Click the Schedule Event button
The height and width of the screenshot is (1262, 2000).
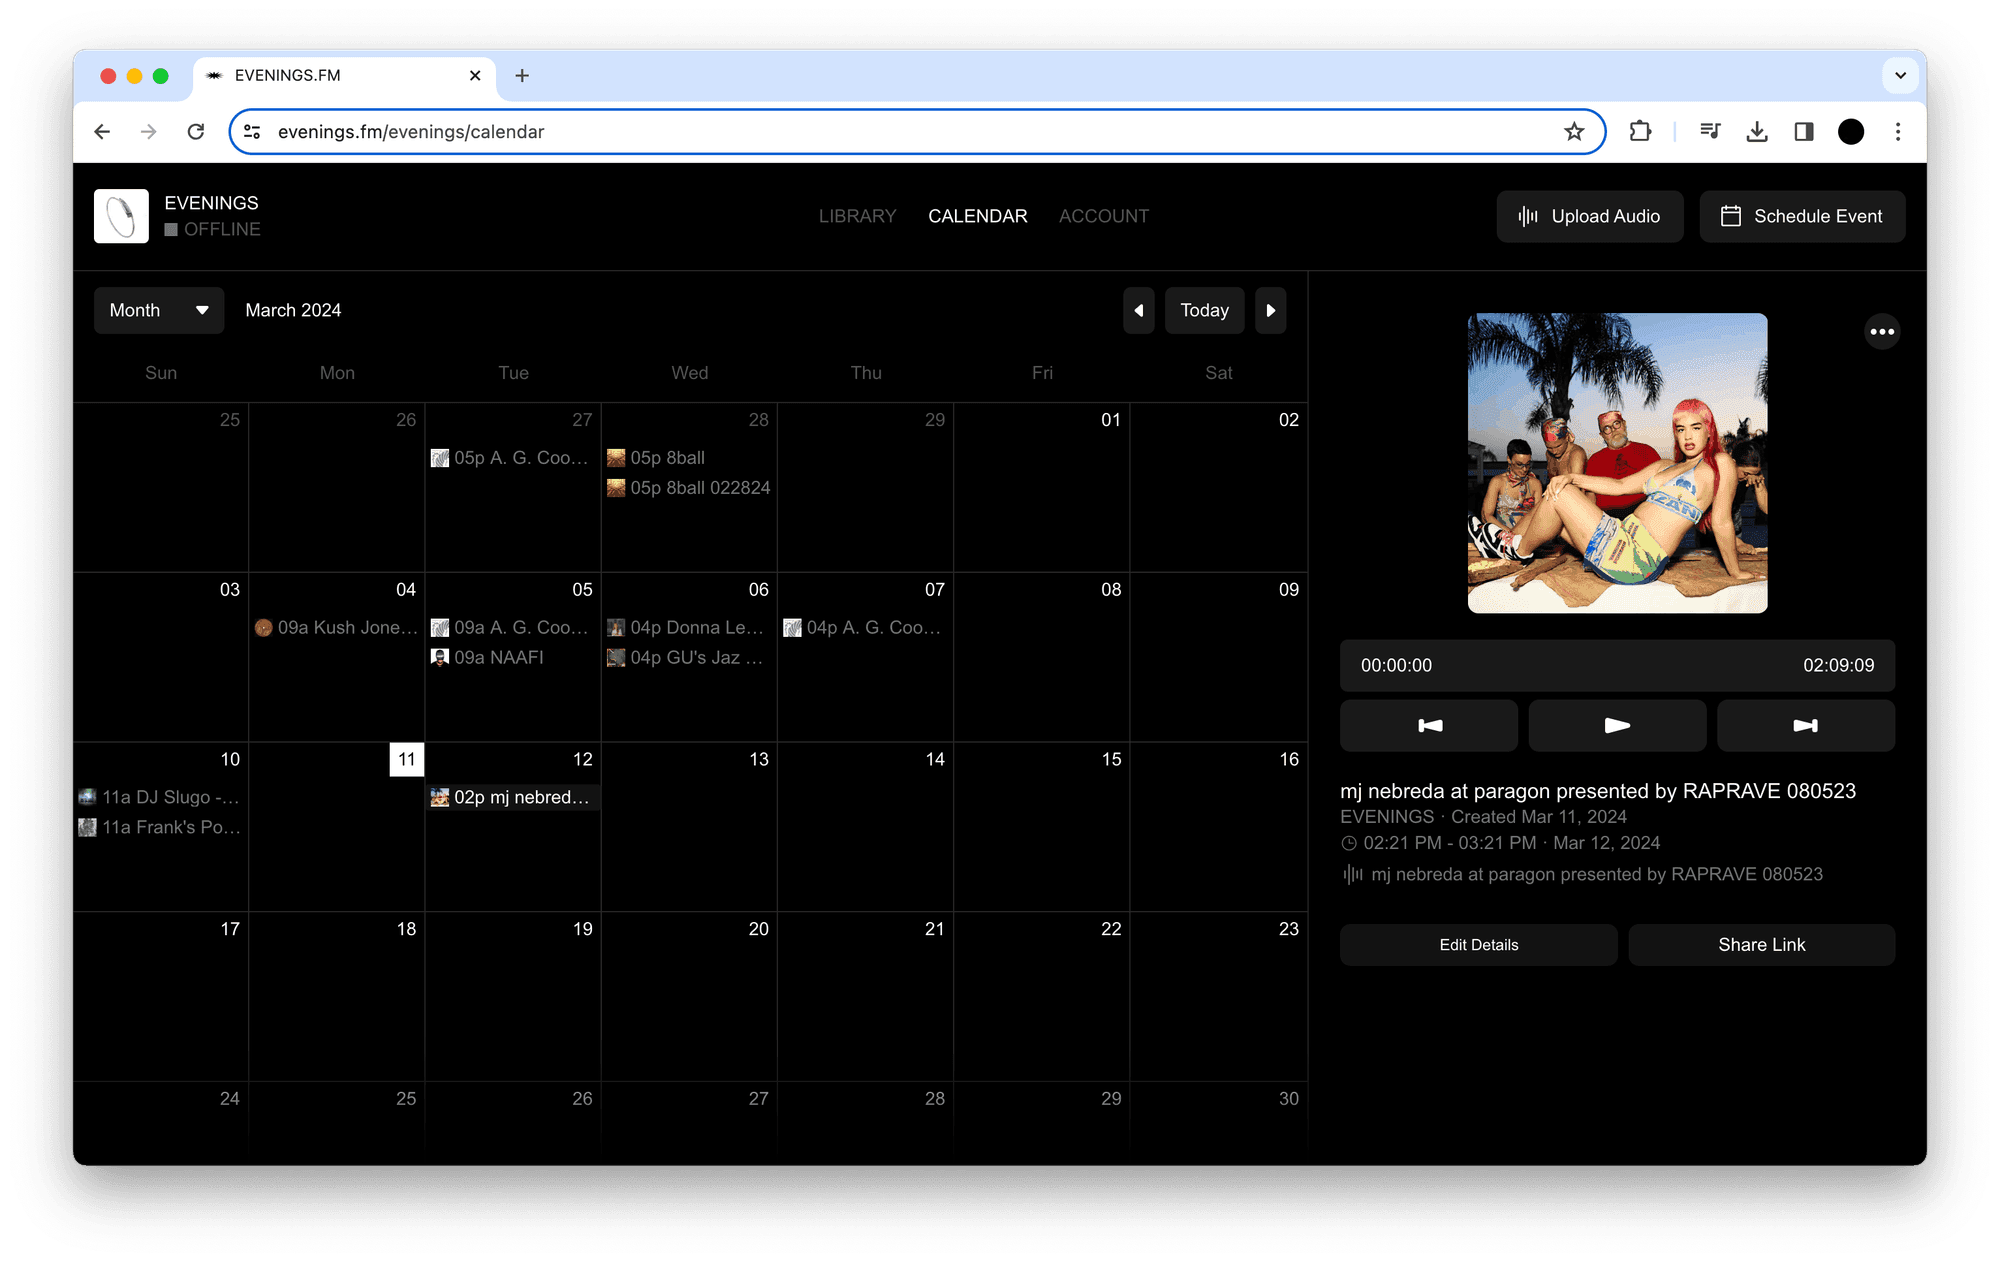click(x=1802, y=216)
